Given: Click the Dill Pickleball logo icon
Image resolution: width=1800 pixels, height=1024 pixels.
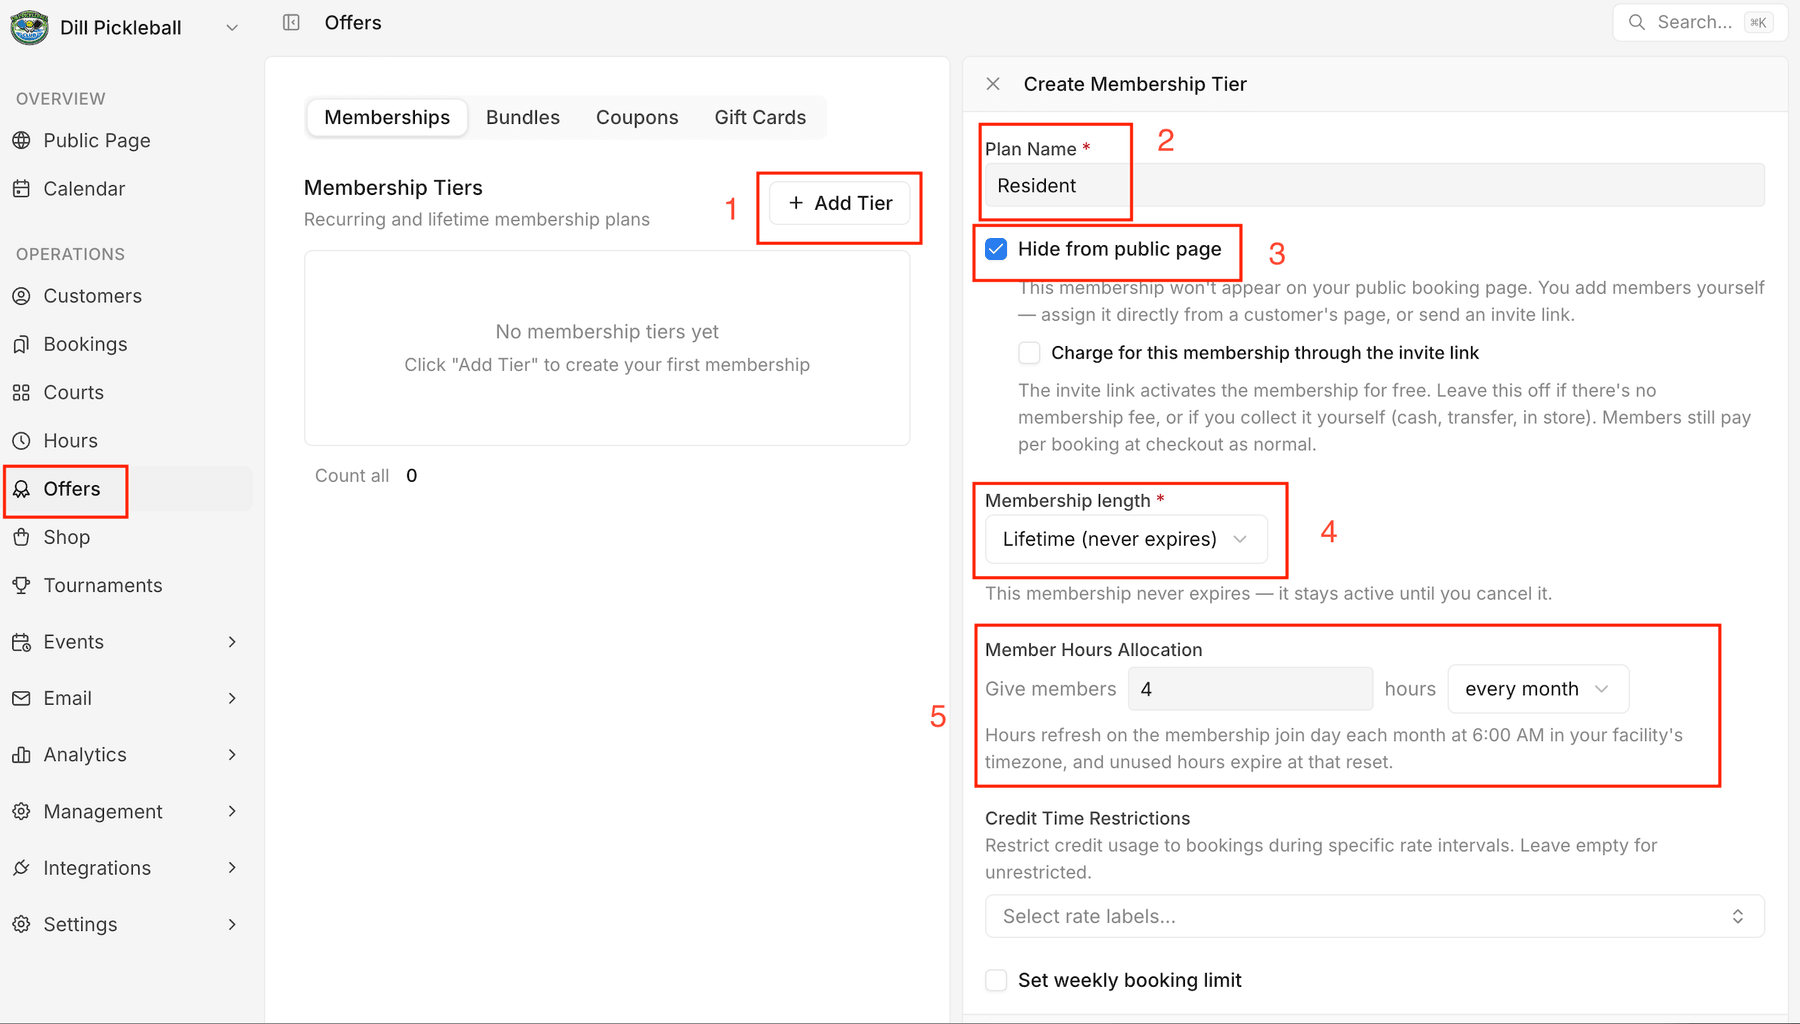Looking at the screenshot, I should 29,27.
